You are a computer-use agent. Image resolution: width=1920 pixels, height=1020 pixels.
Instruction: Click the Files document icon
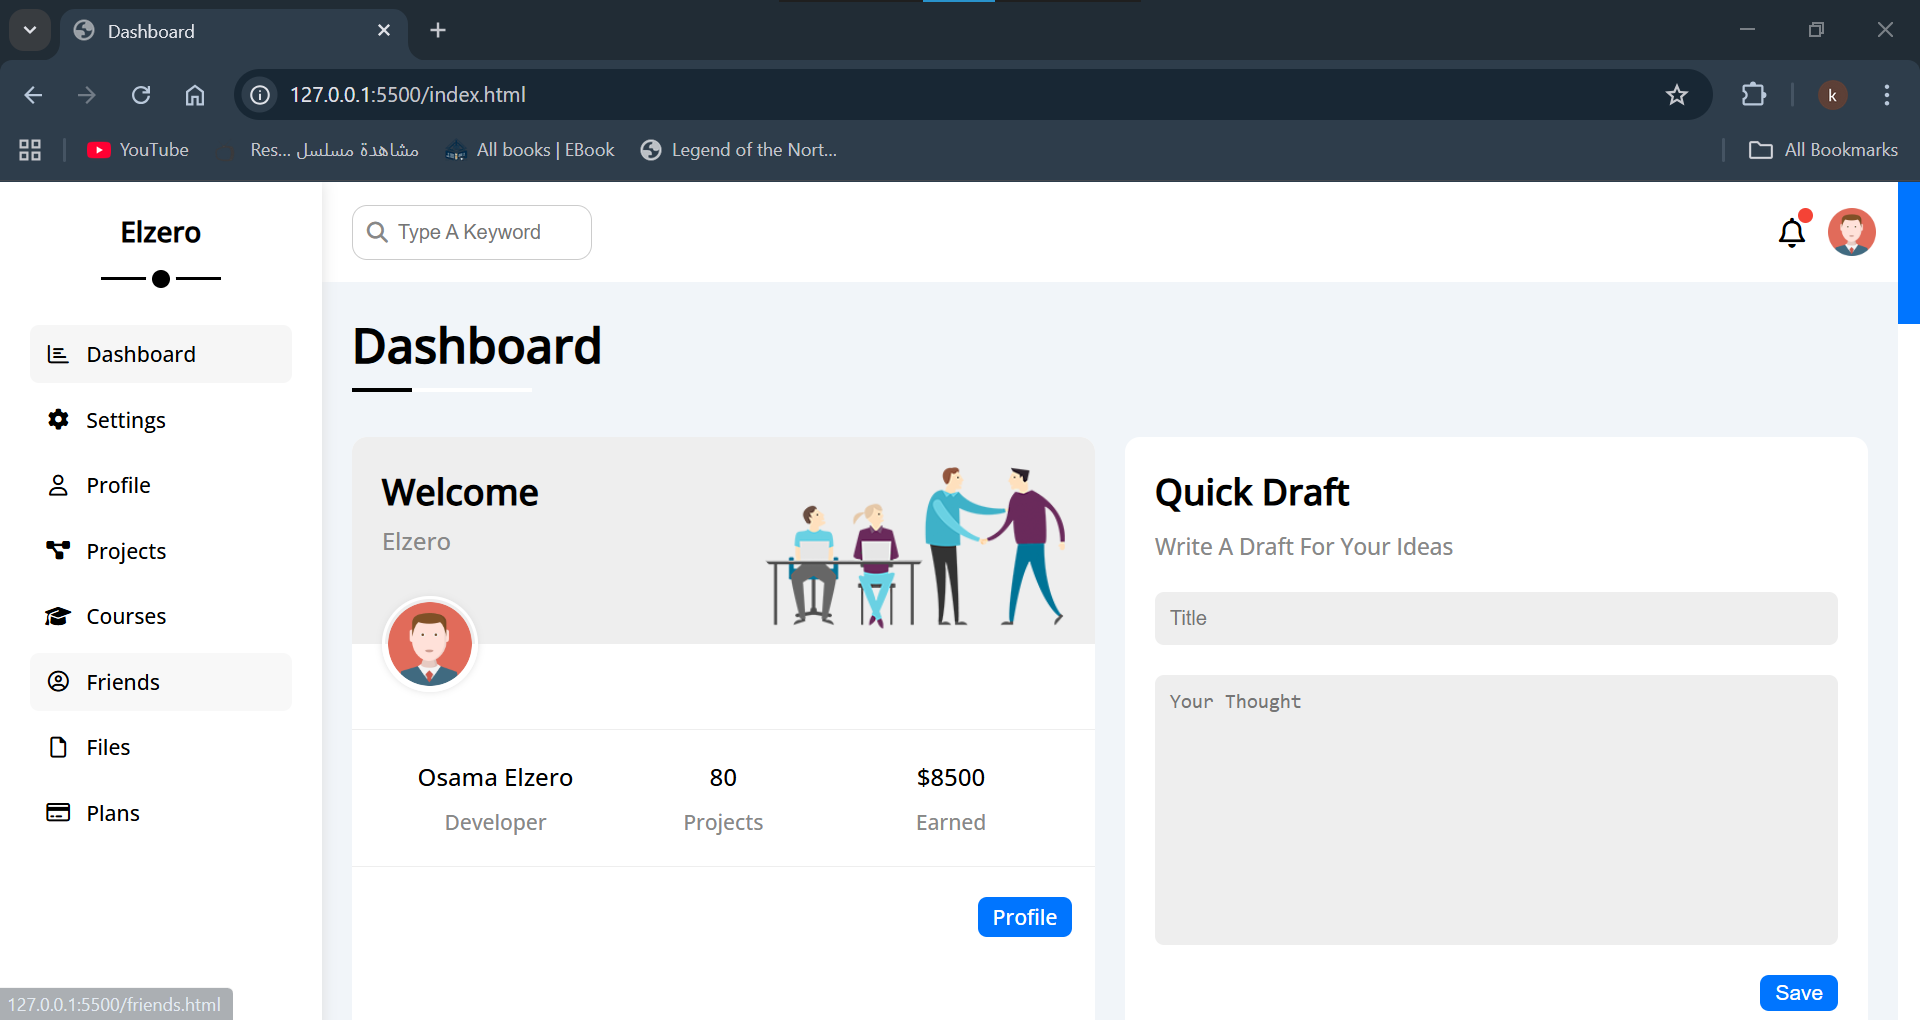(57, 747)
